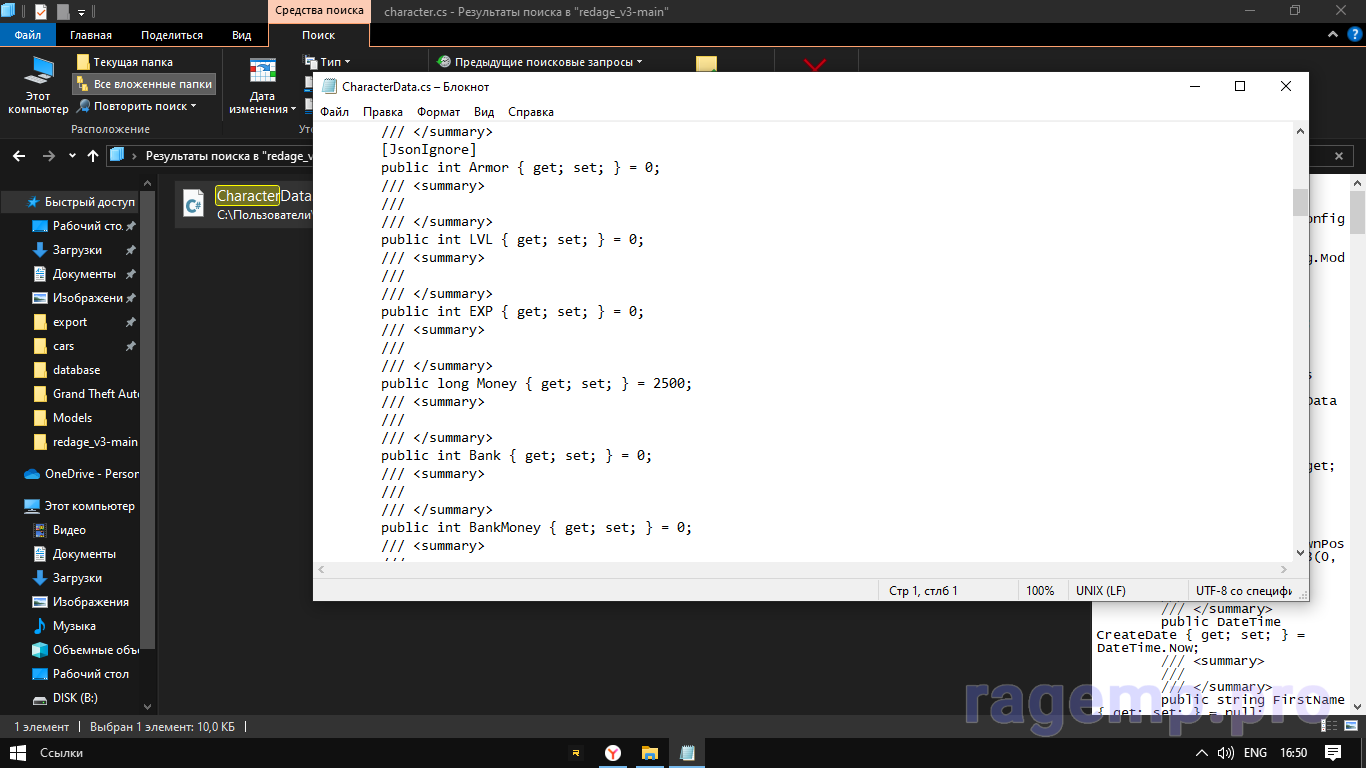Click "Повторить поиск" button
1366x768 pixels.
[x=137, y=106]
